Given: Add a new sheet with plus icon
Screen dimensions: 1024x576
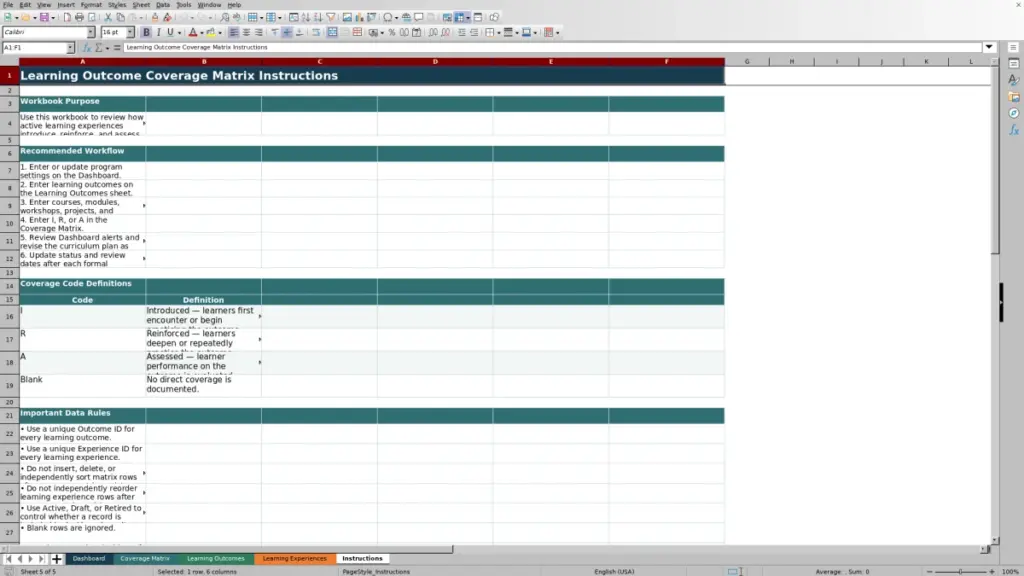Looking at the screenshot, I should pos(56,559).
